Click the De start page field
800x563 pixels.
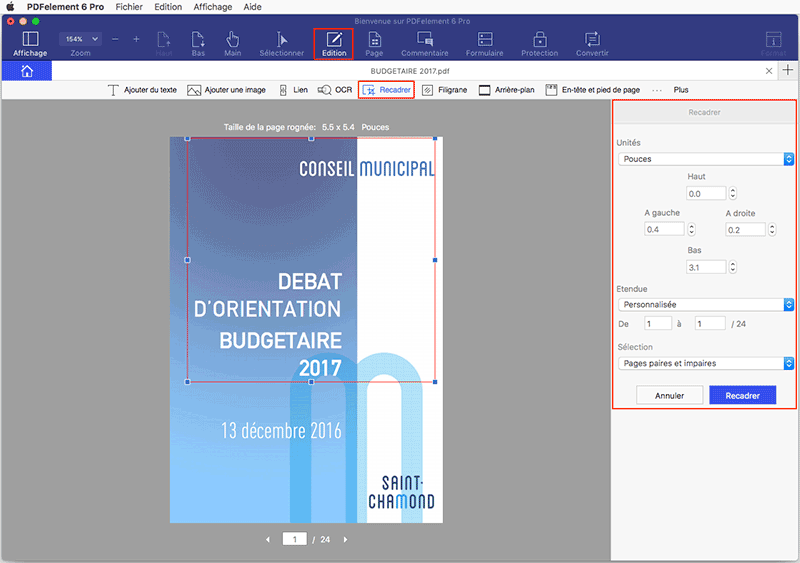coord(658,324)
